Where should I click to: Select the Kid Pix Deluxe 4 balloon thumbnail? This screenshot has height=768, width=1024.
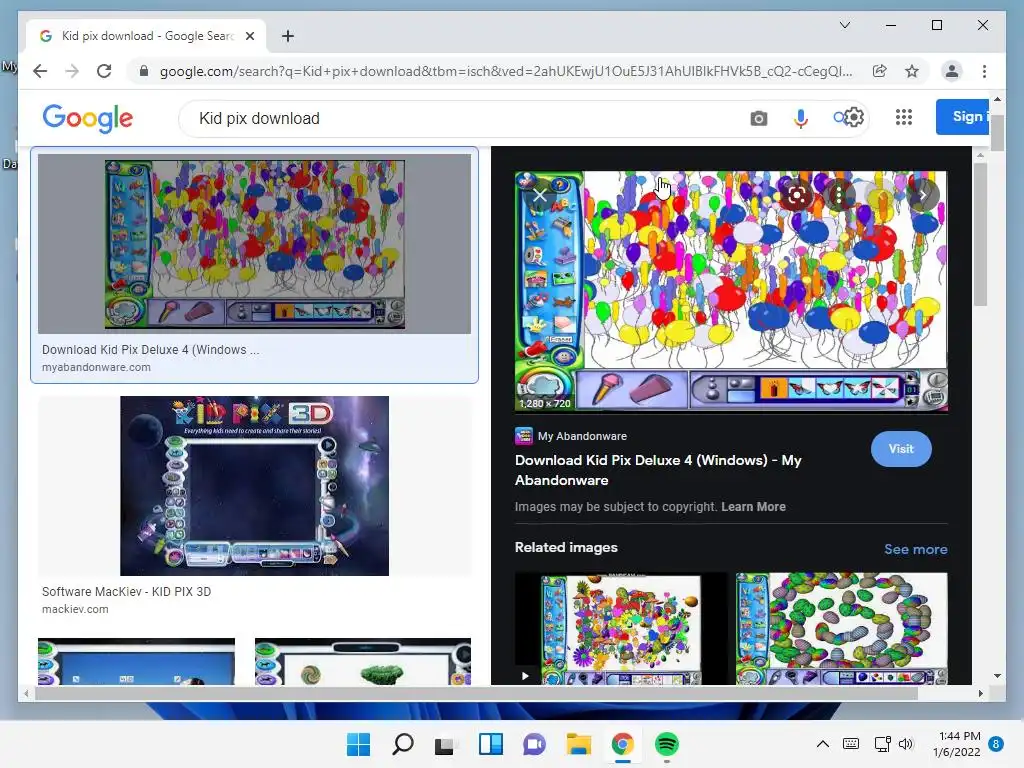[x=254, y=244]
